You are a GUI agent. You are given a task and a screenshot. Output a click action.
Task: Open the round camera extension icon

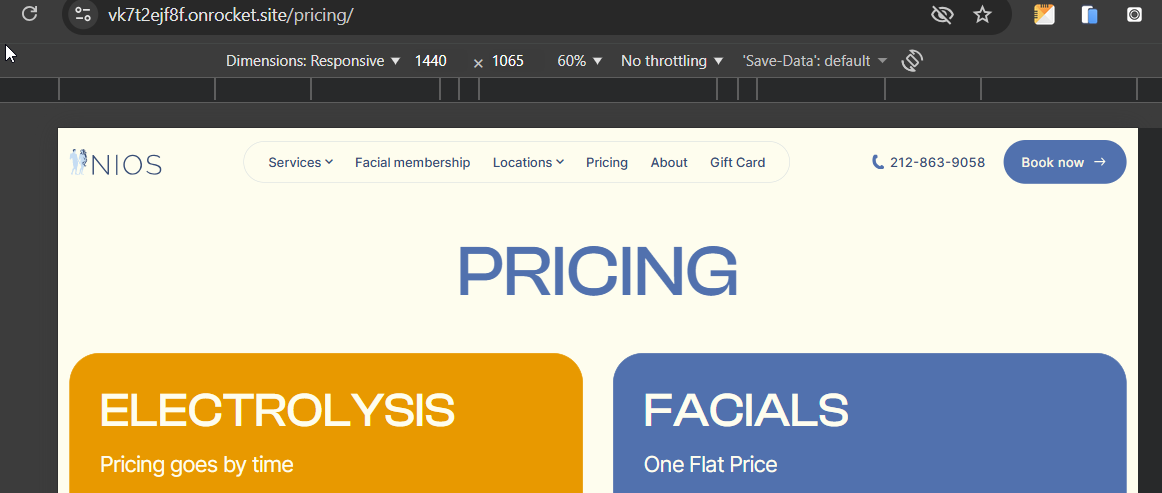pyautogui.click(x=1135, y=15)
